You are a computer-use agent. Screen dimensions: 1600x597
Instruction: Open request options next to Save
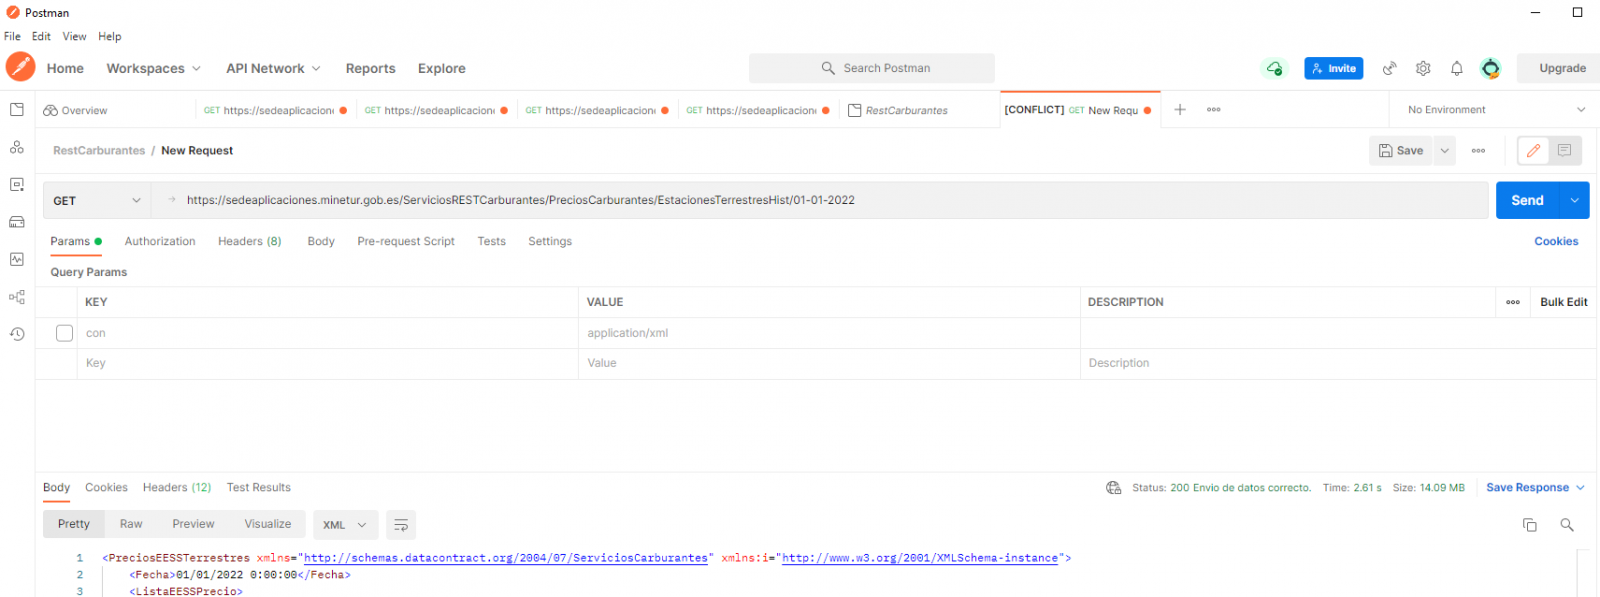(x=1478, y=151)
